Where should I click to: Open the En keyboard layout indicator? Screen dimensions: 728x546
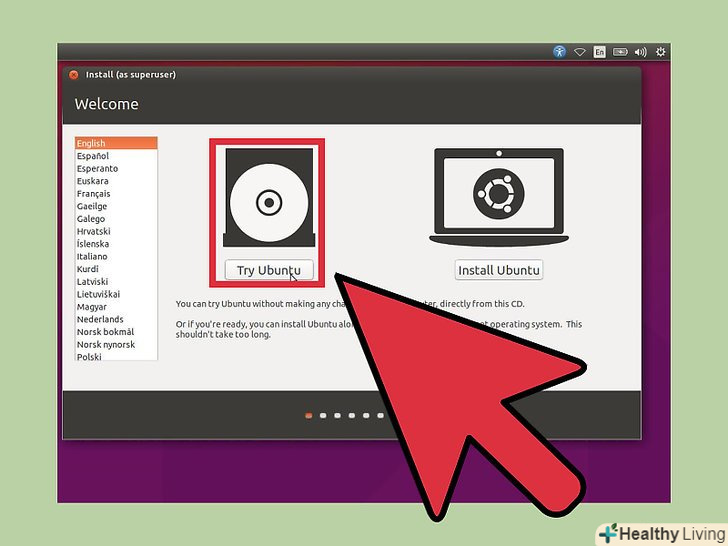click(x=599, y=52)
